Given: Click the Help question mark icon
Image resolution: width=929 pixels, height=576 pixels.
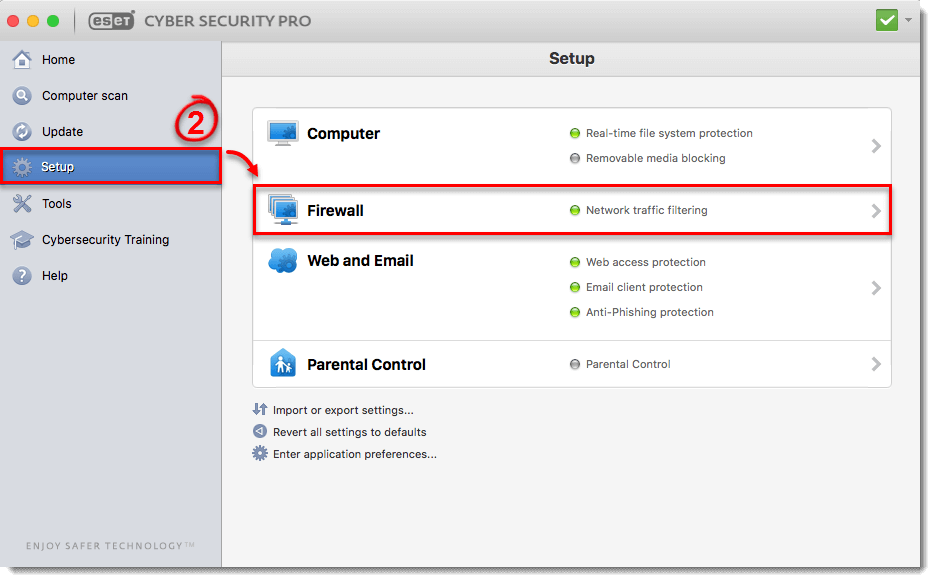Looking at the screenshot, I should click(x=22, y=276).
